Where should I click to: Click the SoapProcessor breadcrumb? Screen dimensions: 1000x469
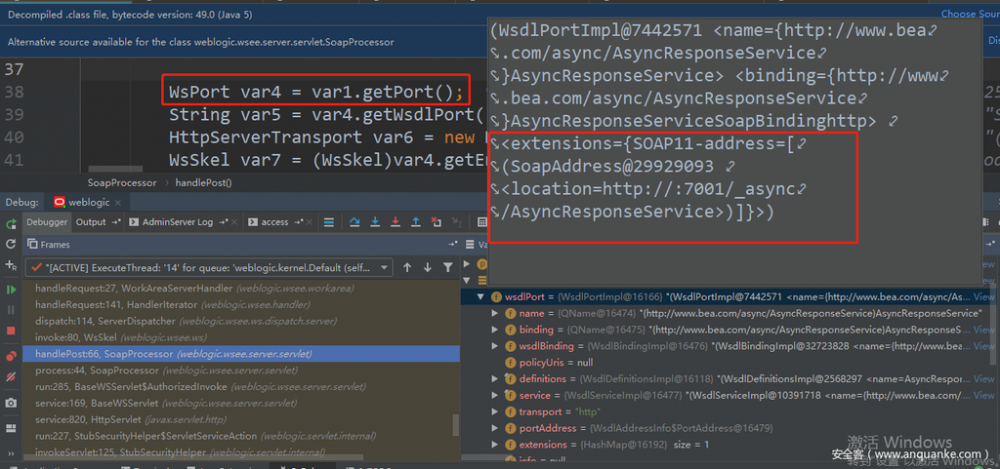[122, 183]
